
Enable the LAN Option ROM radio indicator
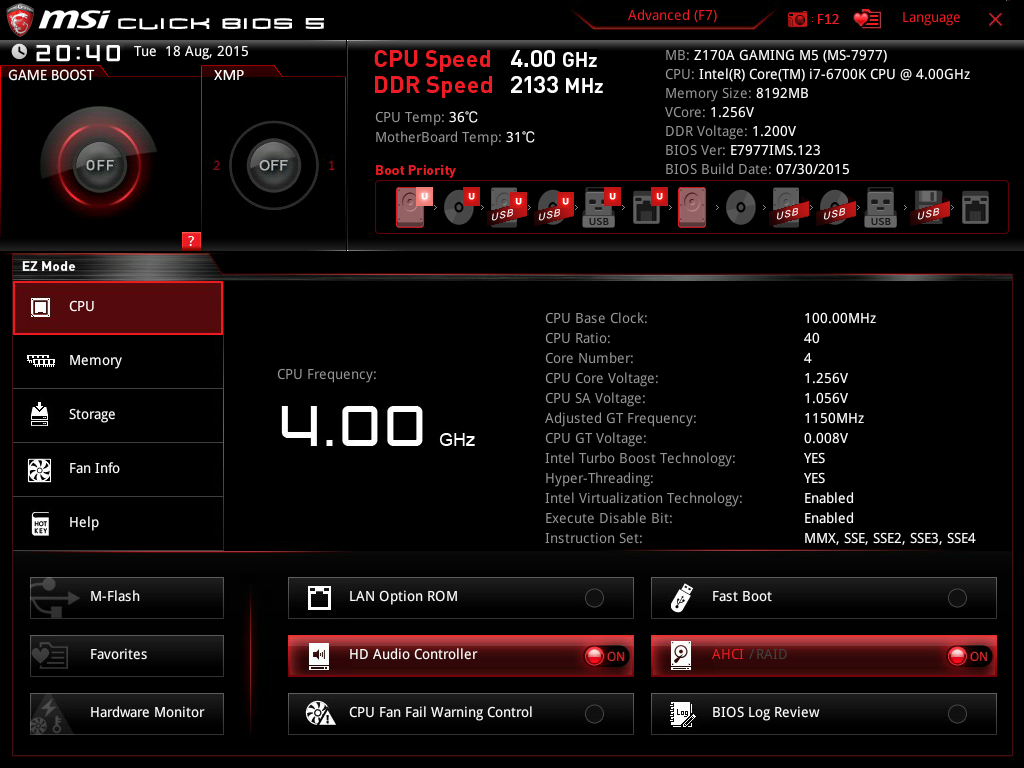click(594, 598)
